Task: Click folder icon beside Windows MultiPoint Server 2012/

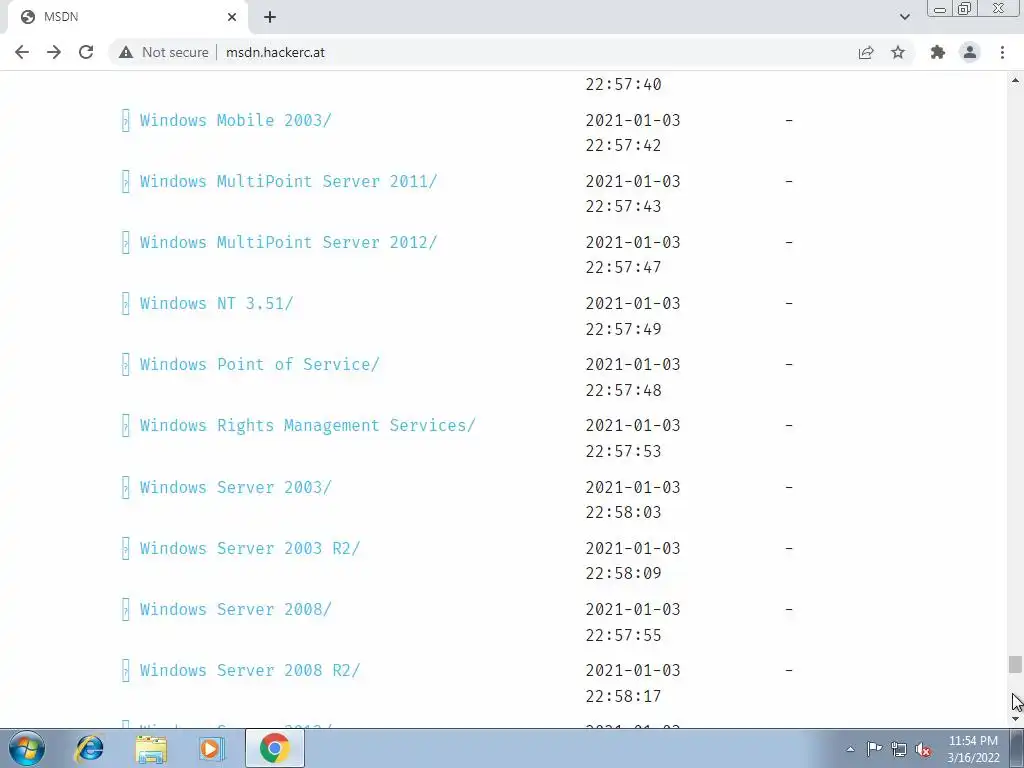Action: [x=125, y=242]
